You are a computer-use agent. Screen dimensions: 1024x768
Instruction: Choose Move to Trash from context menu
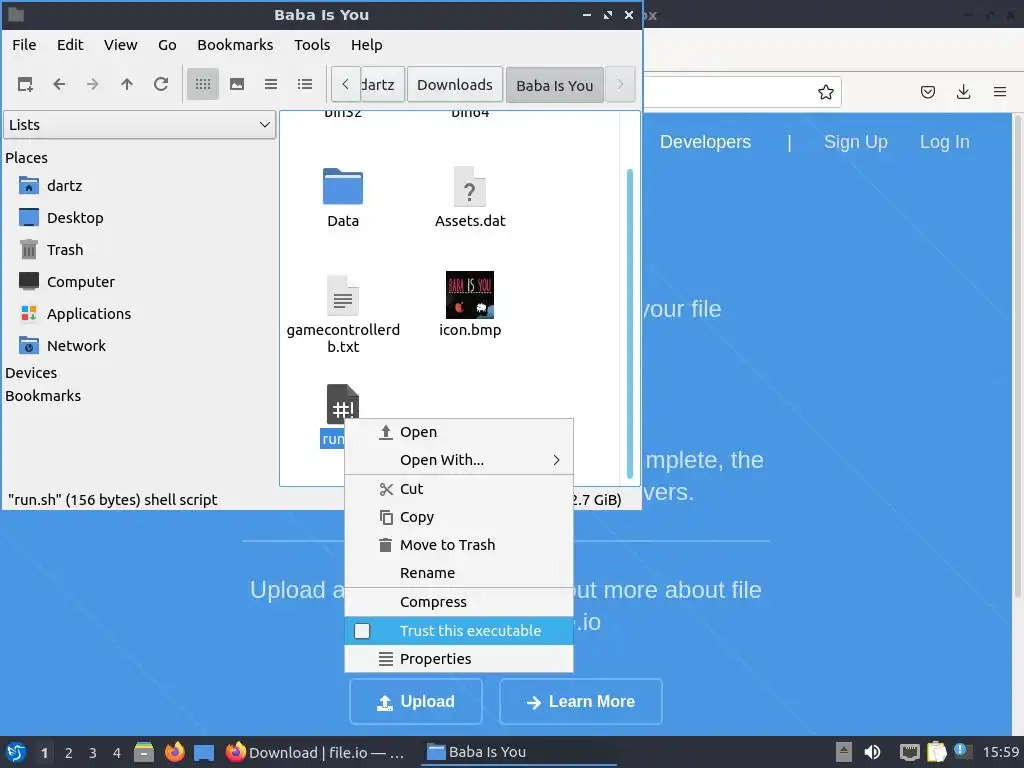[459, 545]
